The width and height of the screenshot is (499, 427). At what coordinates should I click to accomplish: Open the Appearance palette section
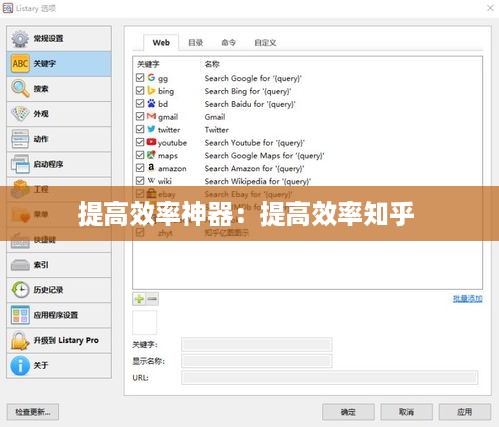[20, 114]
